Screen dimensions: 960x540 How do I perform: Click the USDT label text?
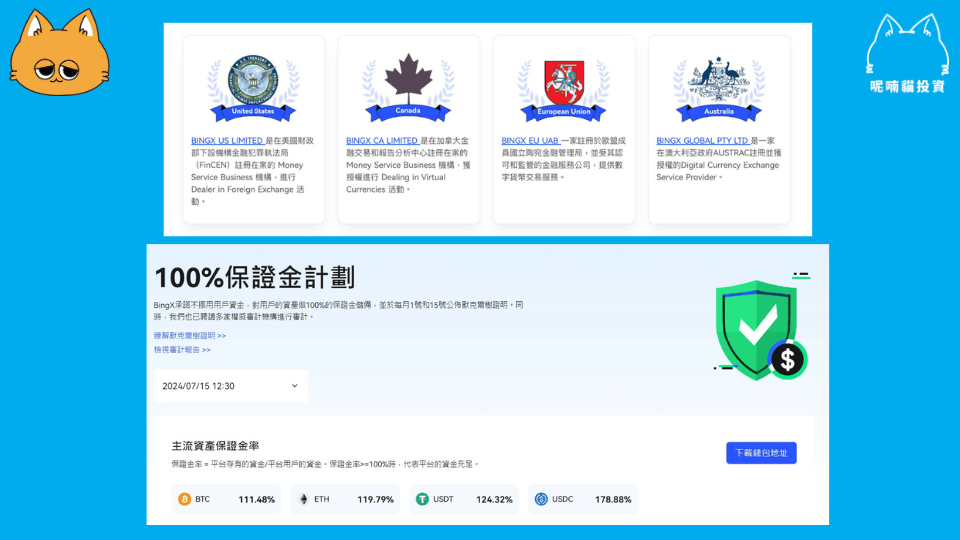(x=443, y=499)
